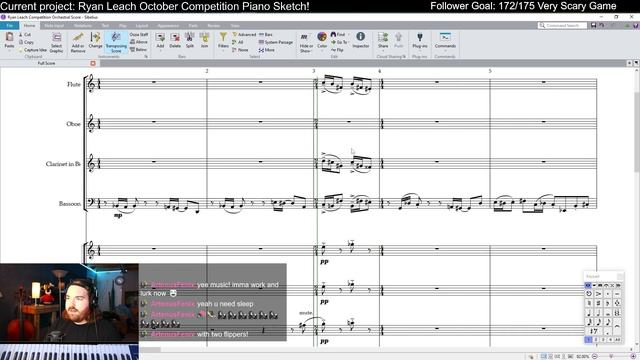The width and height of the screenshot is (640, 360).
Task: Select the Bassoon staff label
Action: (x=70, y=203)
